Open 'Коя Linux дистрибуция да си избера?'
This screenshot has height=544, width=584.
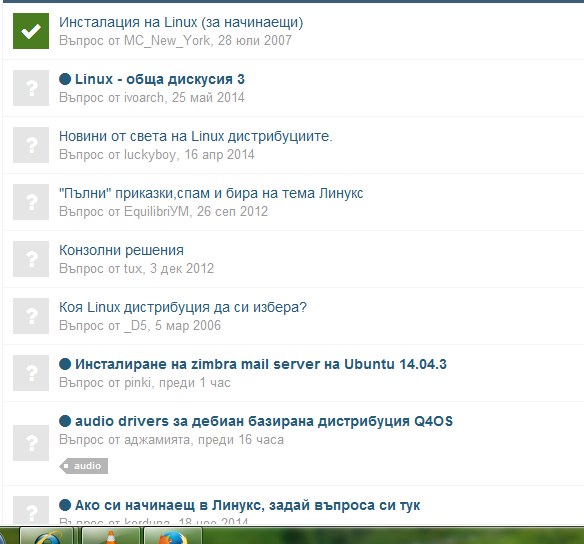pos(182,307)
